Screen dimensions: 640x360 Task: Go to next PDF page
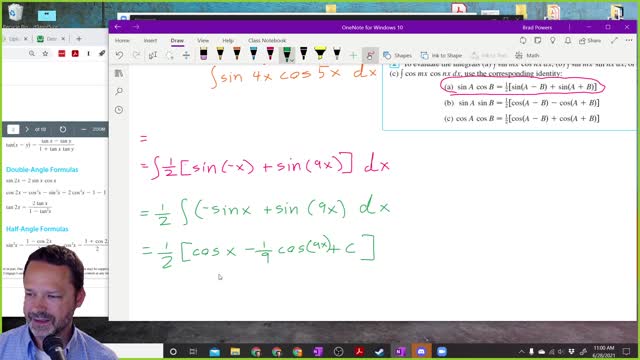pos(27,129)
